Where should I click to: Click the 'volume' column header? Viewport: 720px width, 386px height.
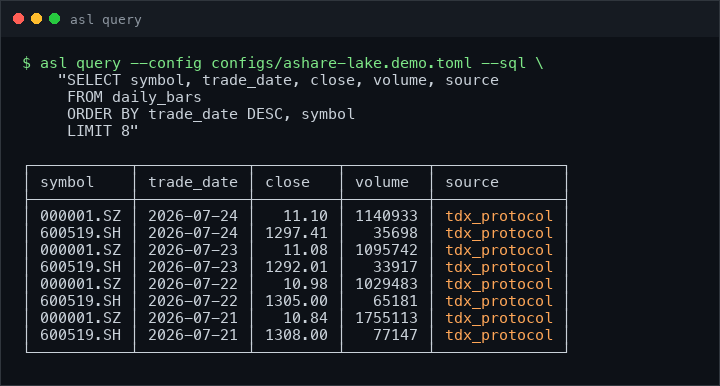(x=382, y=183)
